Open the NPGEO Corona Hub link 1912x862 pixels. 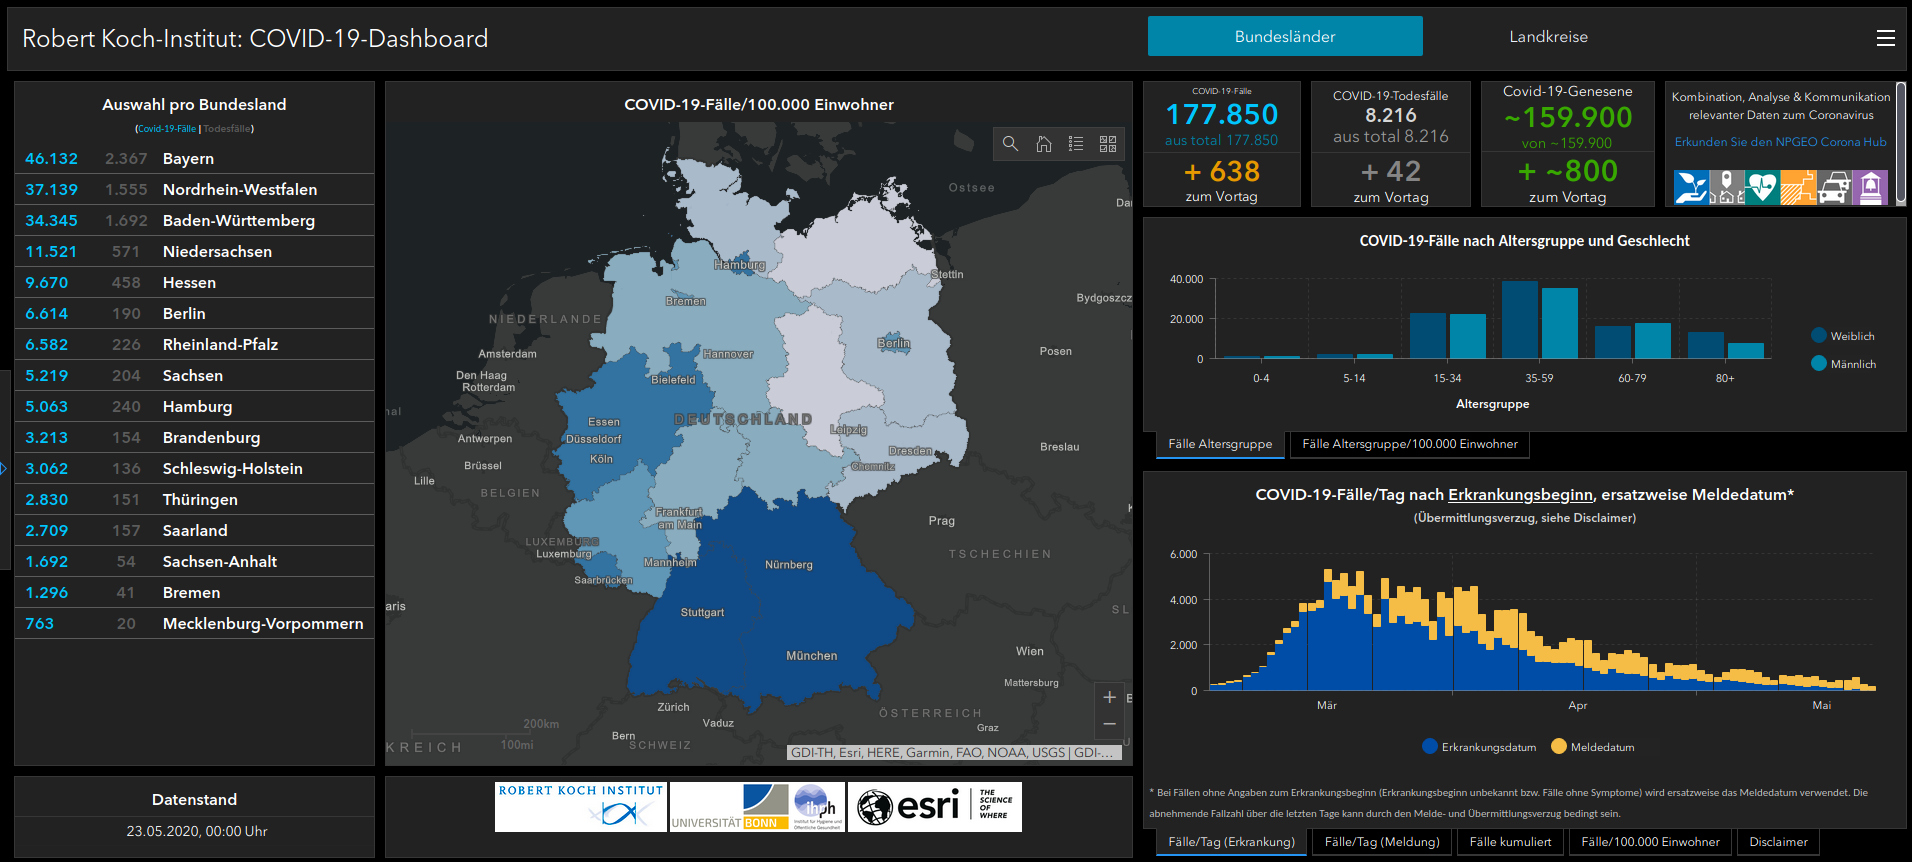click(1780, 142)
